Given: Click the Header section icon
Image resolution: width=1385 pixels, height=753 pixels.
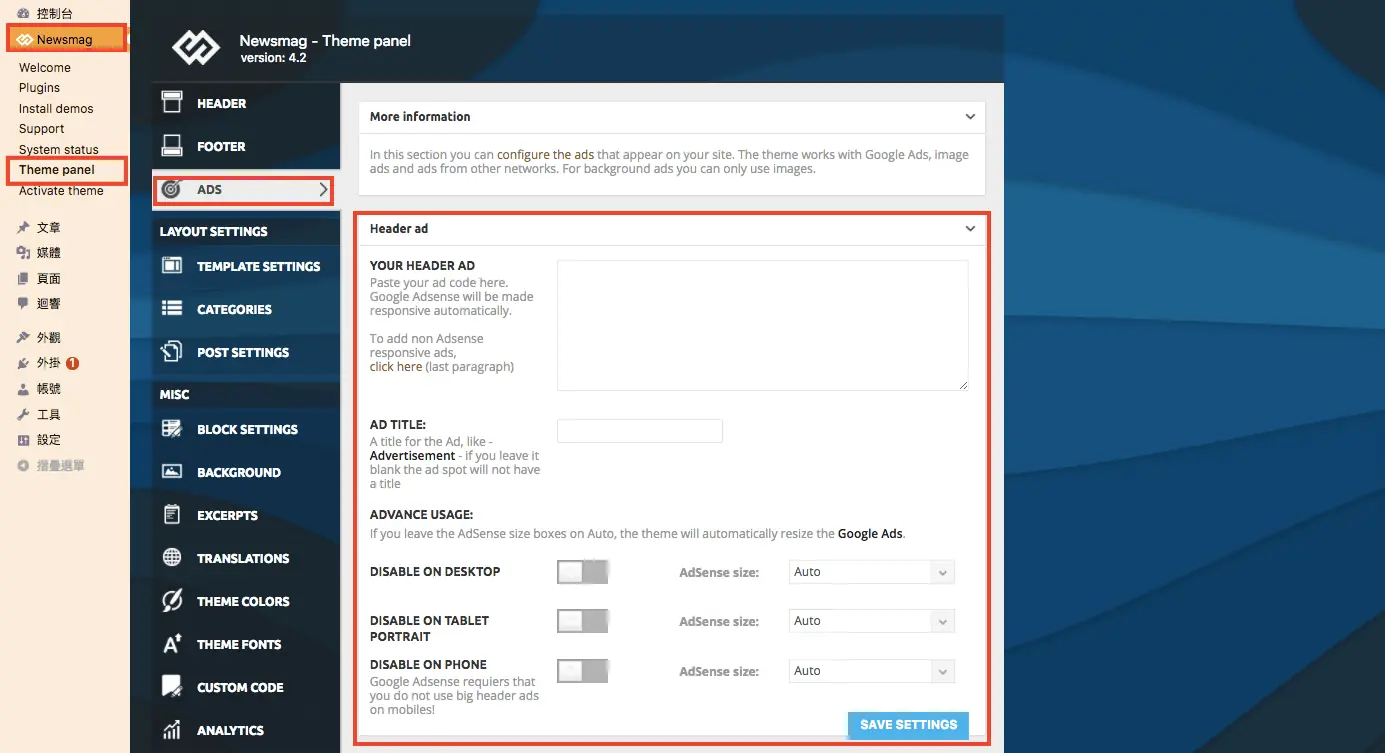Looking at the screenshot, I should (172, 102).
